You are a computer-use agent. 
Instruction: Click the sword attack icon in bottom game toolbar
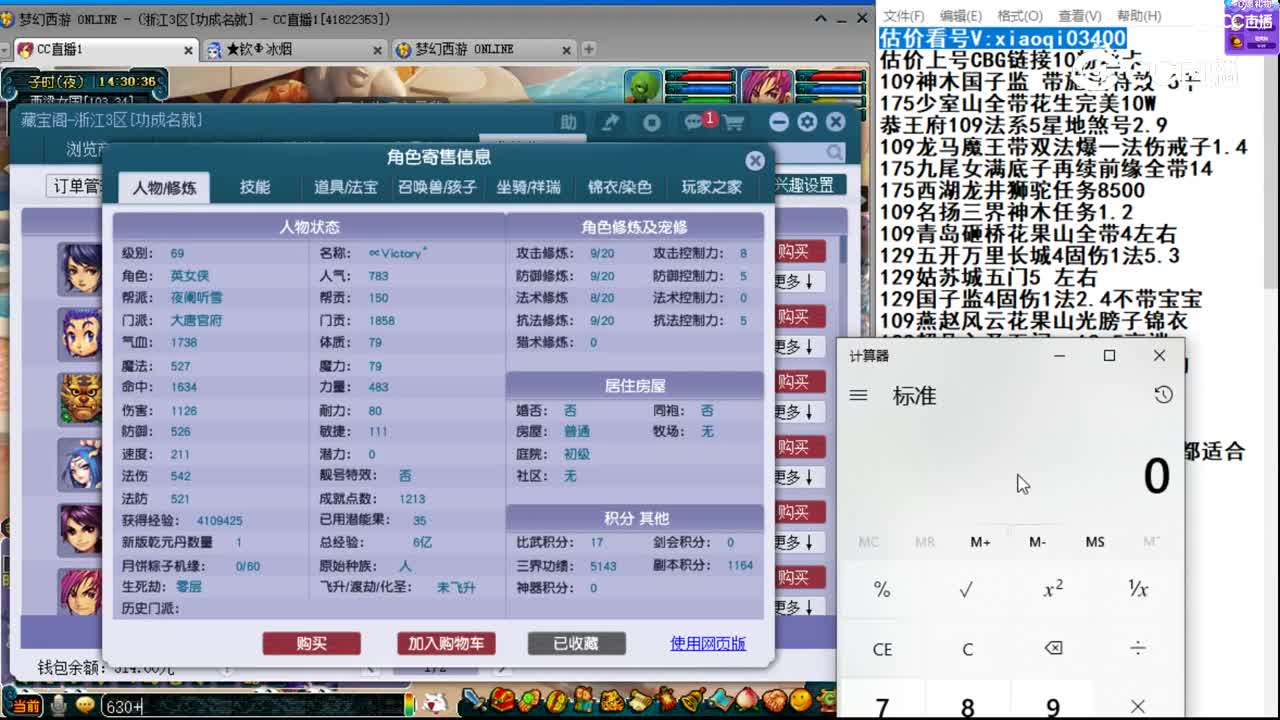pos(475,700)
